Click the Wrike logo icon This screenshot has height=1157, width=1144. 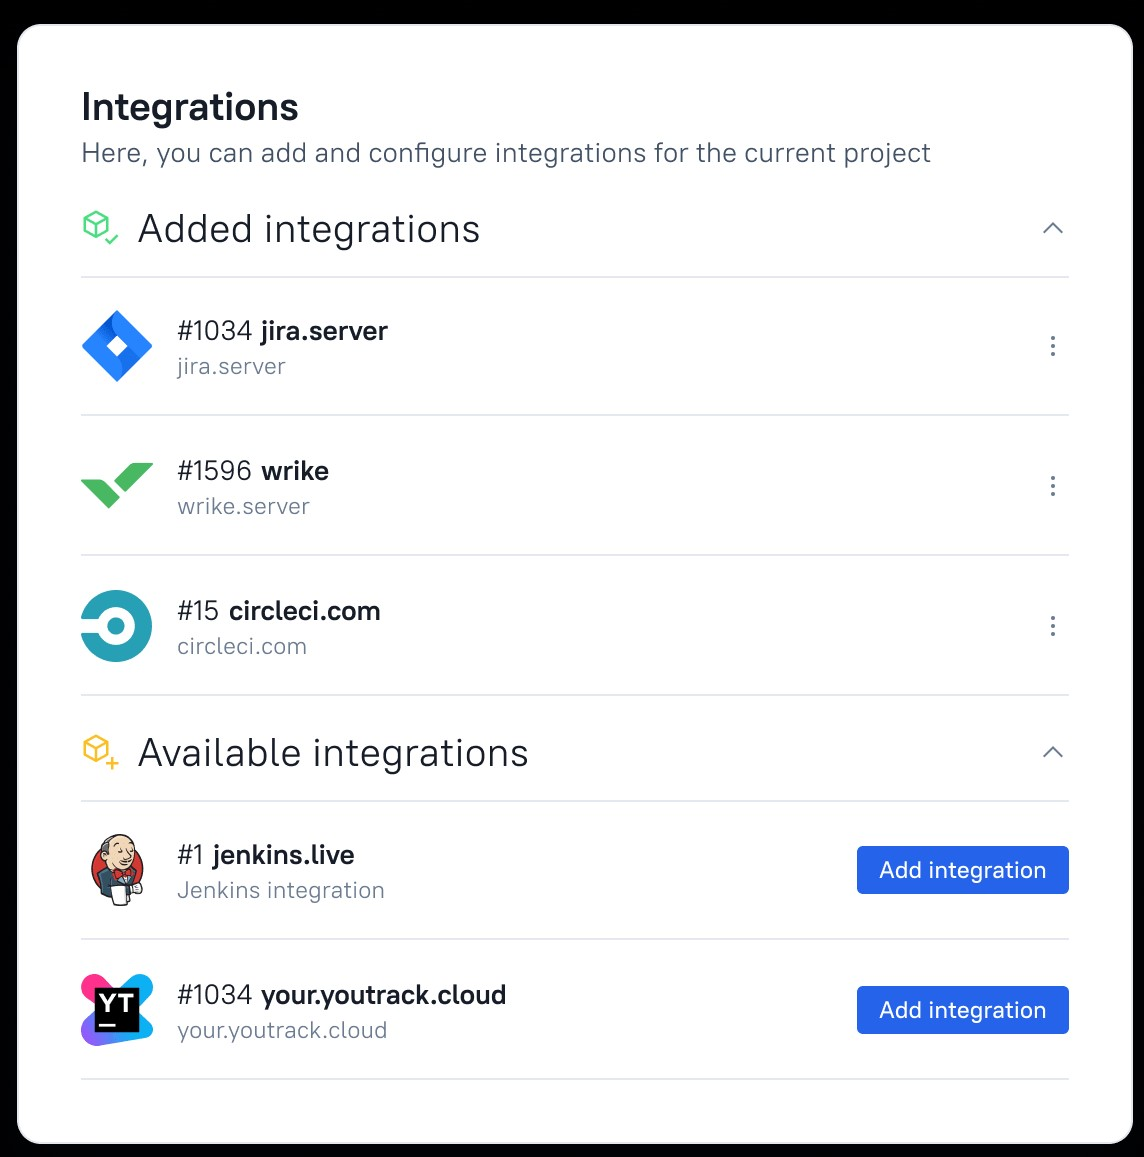117,486
